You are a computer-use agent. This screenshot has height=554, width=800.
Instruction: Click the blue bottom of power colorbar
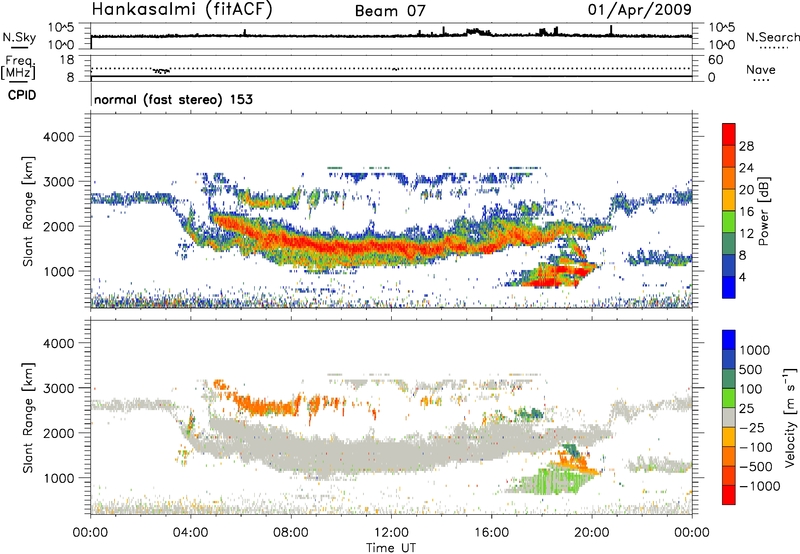(x=729, y=288)
